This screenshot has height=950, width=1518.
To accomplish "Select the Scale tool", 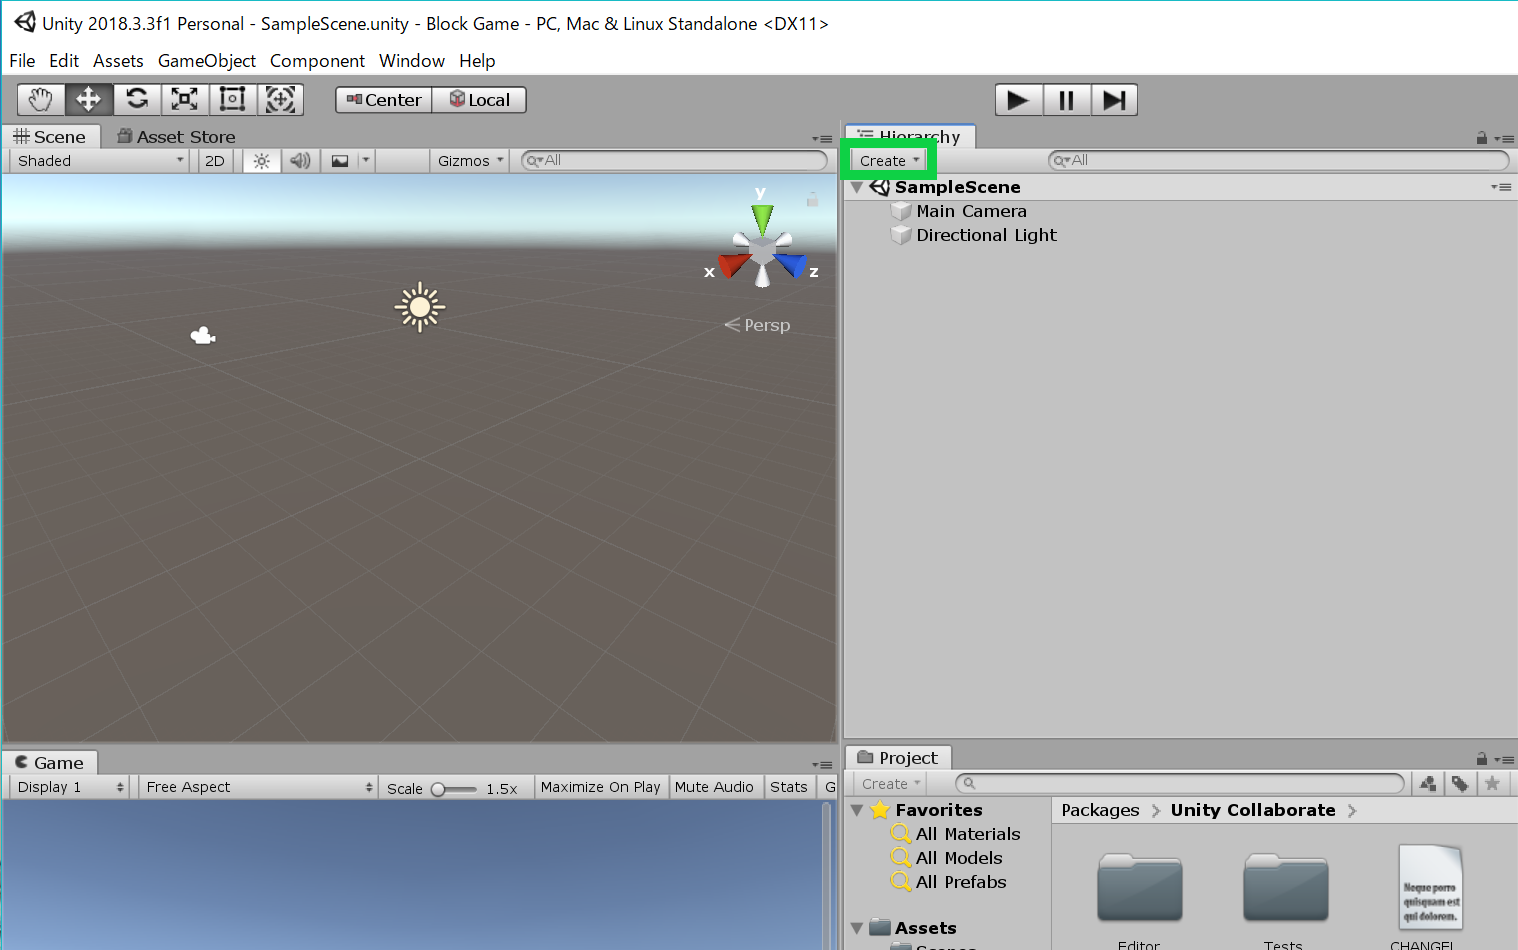I will 185,100.
